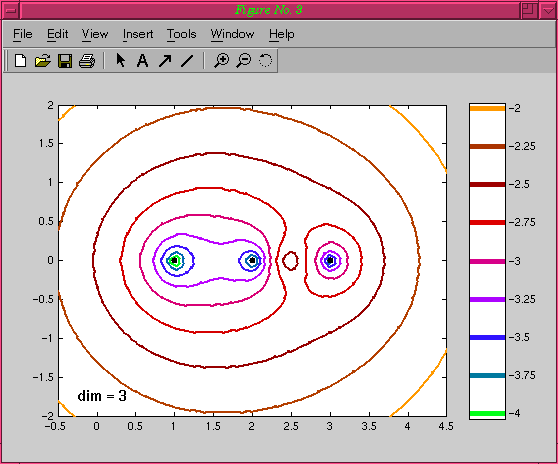Toggle the Zoom Out magnifier
Screen dimensions: 558x464
[244, 60]
